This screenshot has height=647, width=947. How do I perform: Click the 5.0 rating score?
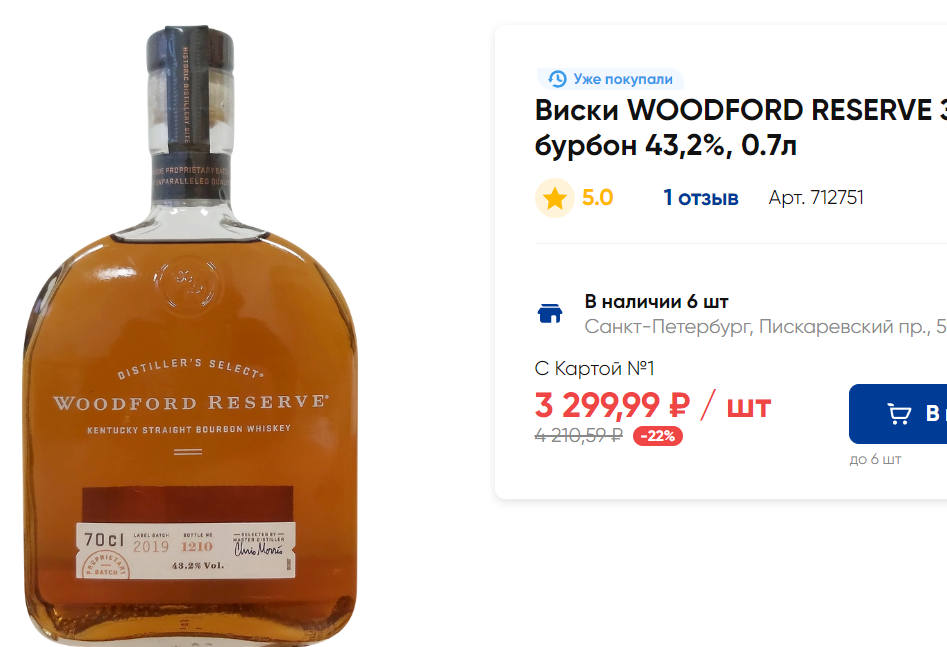597,198
